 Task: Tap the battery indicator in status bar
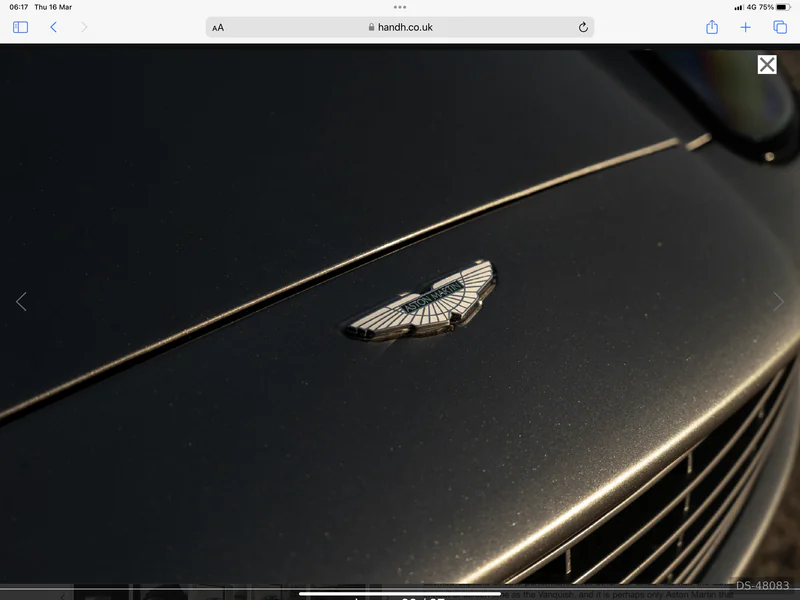(x=783, y=7)
